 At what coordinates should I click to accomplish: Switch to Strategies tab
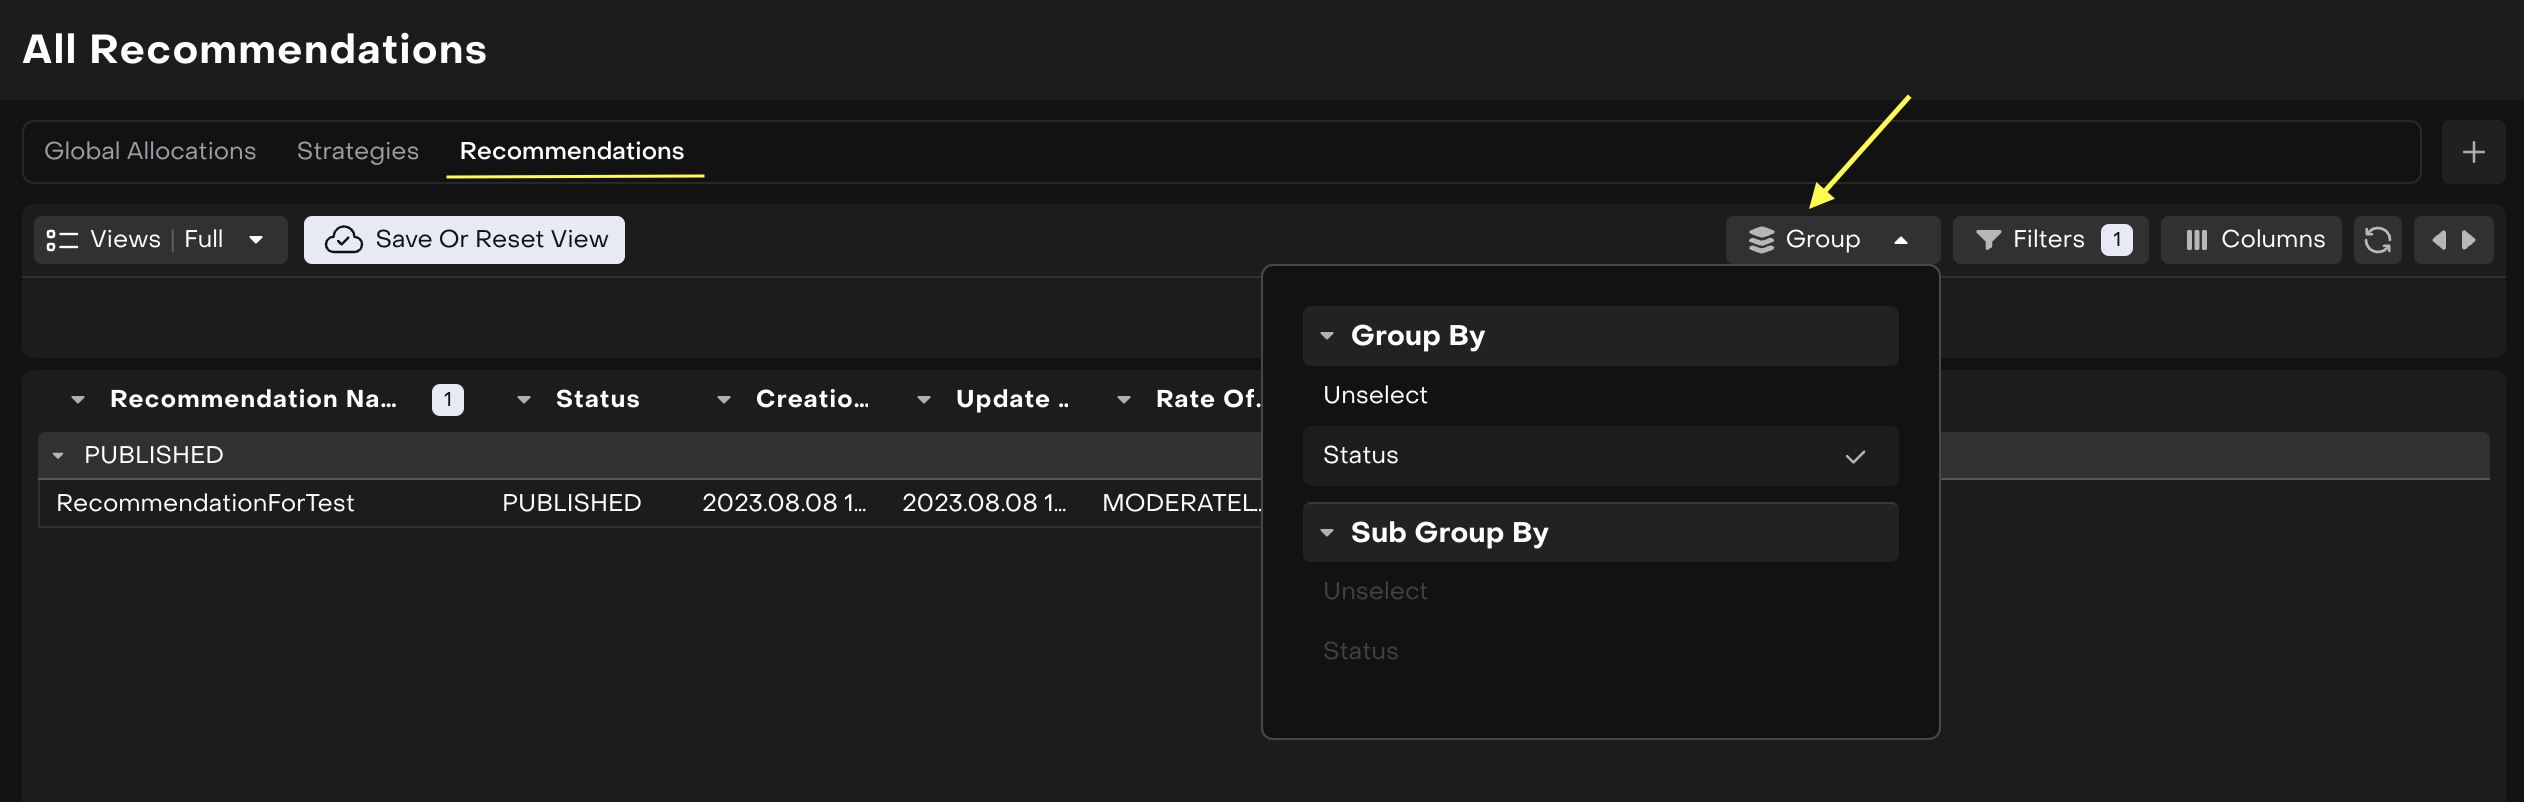point(357,152)
